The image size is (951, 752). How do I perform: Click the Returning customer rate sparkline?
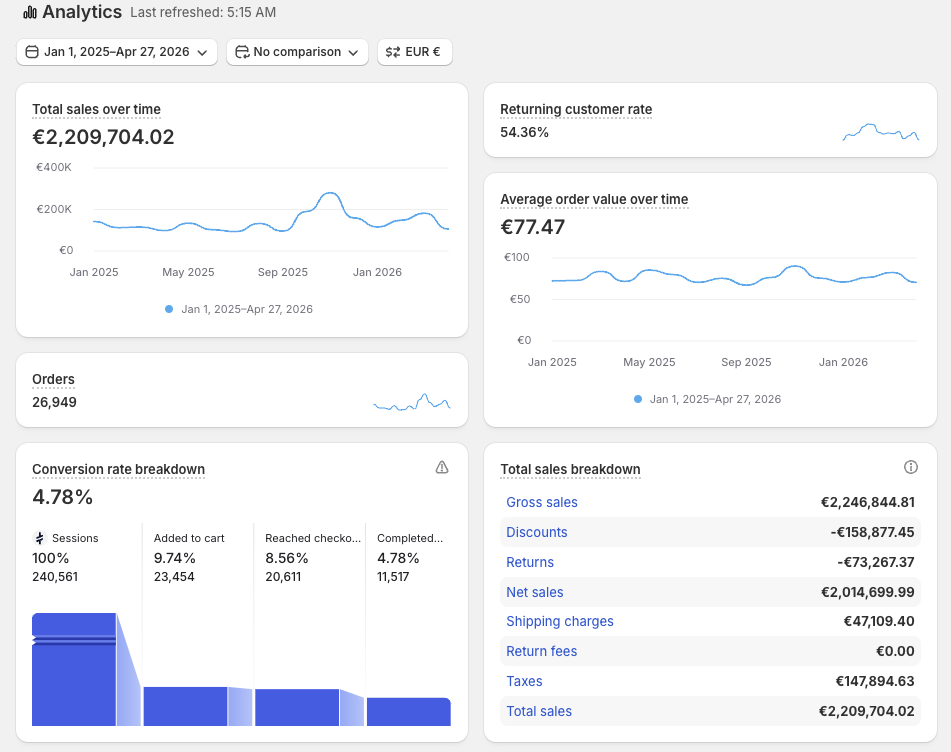point(881,132)
